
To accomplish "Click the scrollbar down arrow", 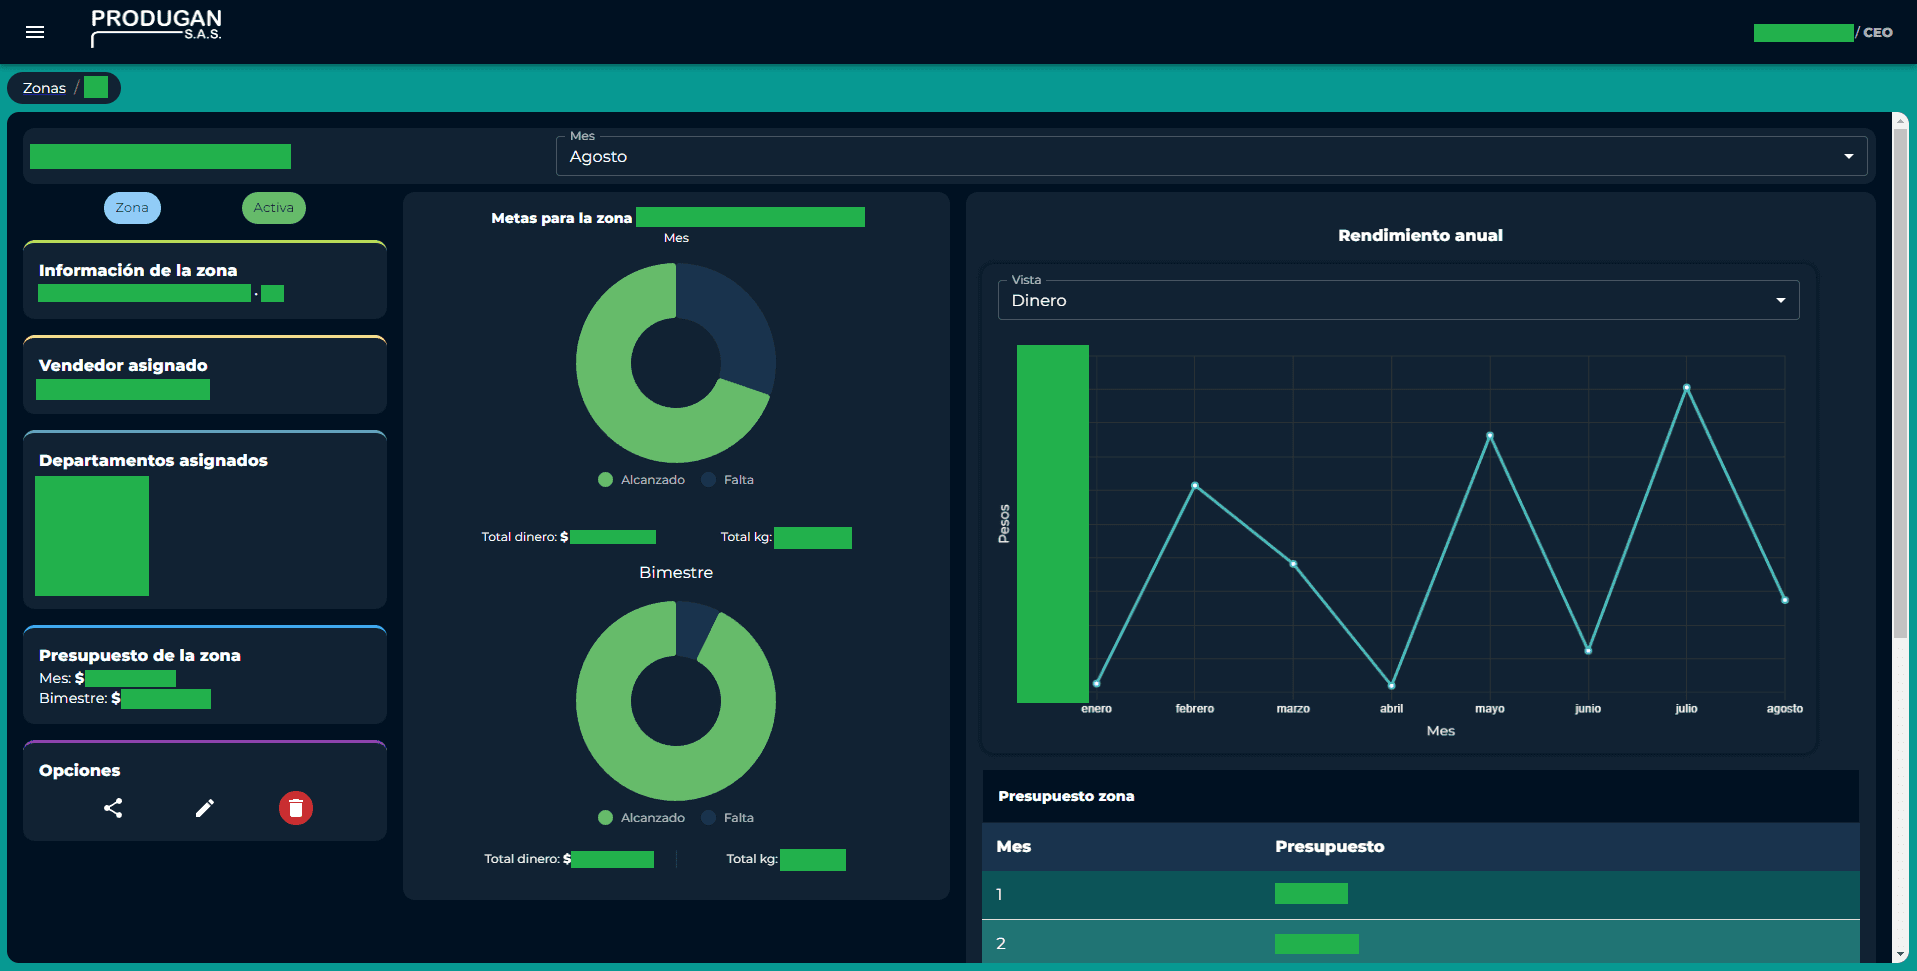I will [1900, 955].
